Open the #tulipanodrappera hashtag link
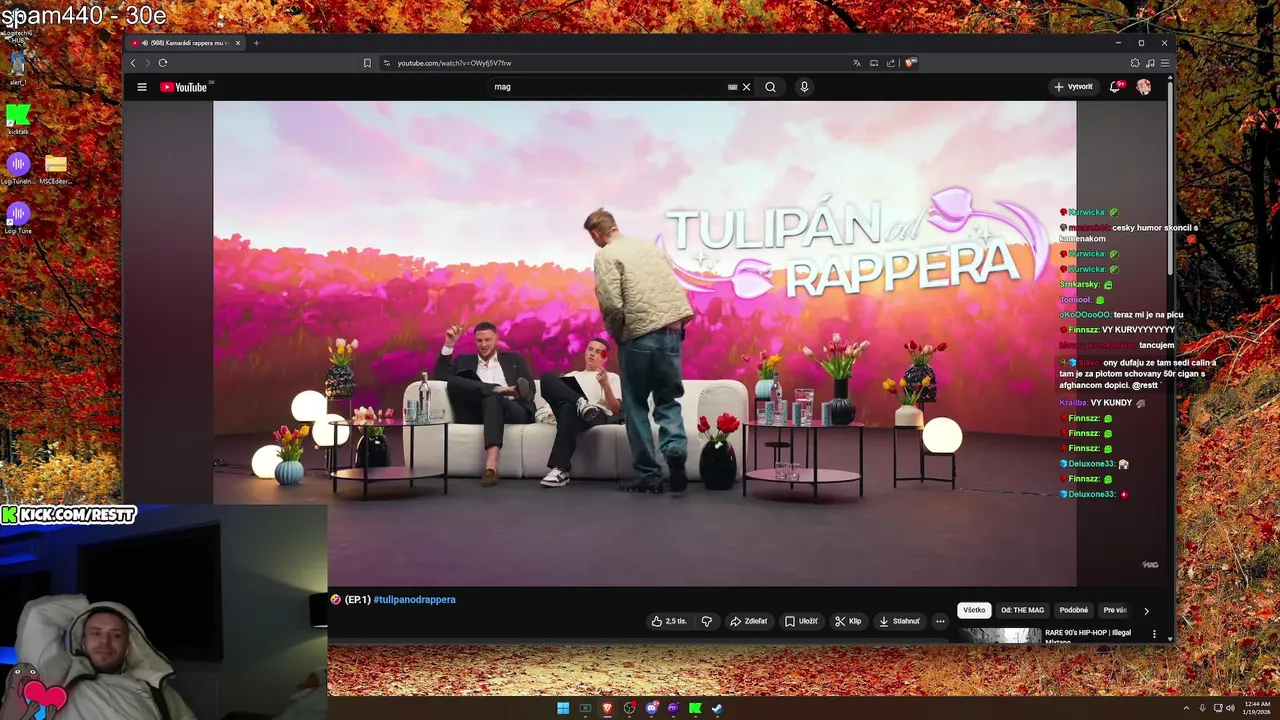The image size is (1280, 720). pos(414,600)
